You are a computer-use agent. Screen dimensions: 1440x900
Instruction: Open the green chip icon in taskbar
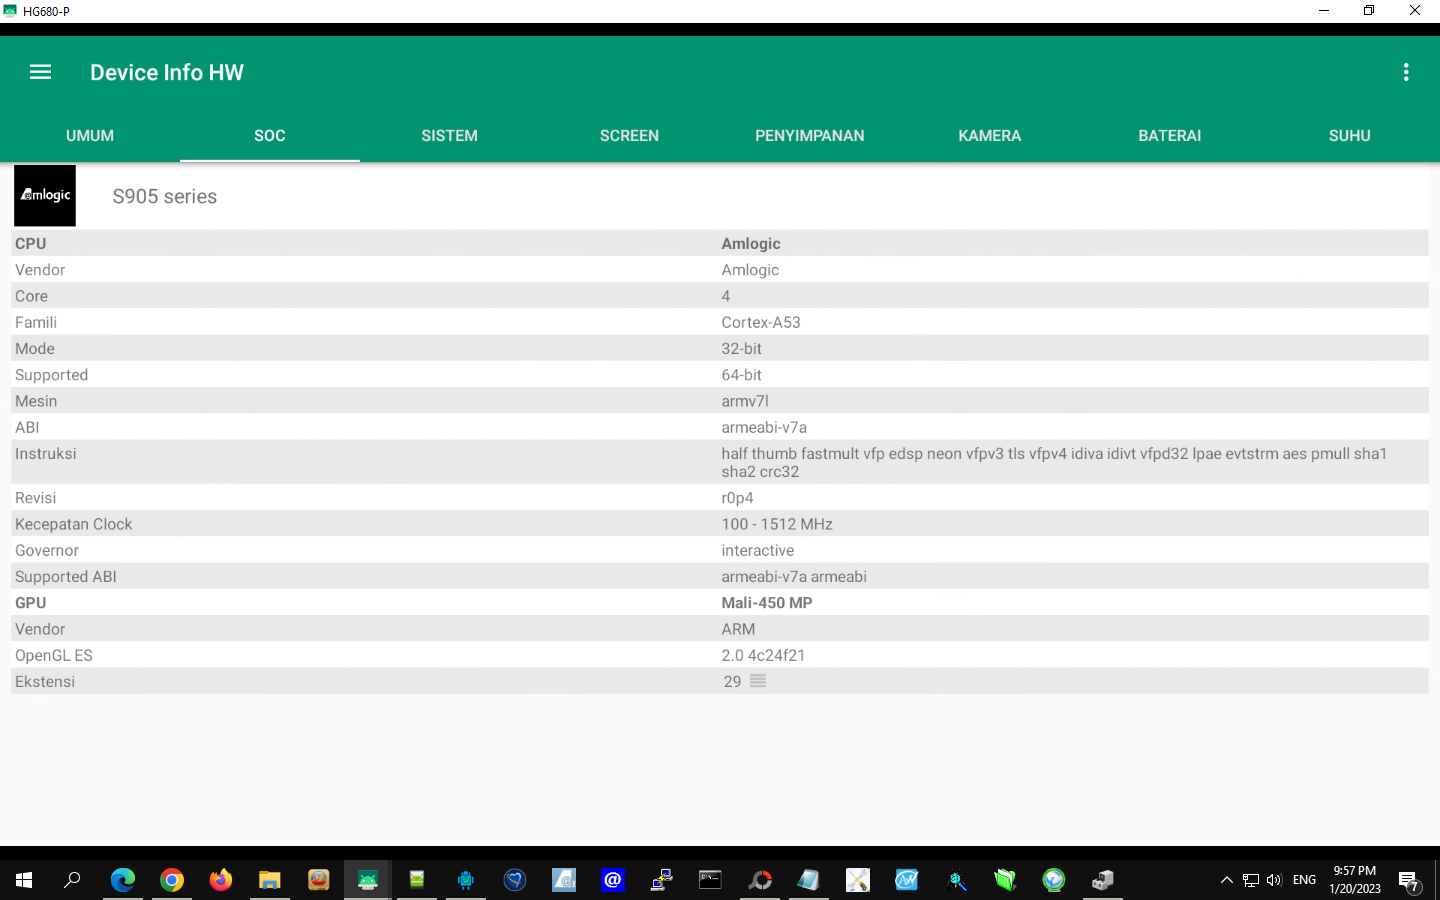coord(417,880)
